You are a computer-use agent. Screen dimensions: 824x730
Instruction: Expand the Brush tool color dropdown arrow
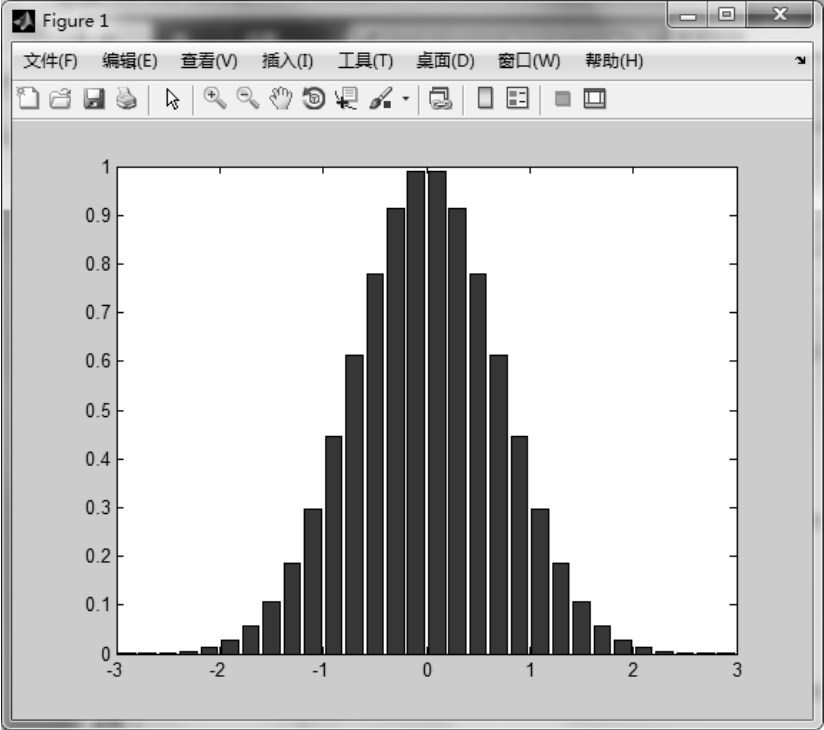(x=405, y=99)
